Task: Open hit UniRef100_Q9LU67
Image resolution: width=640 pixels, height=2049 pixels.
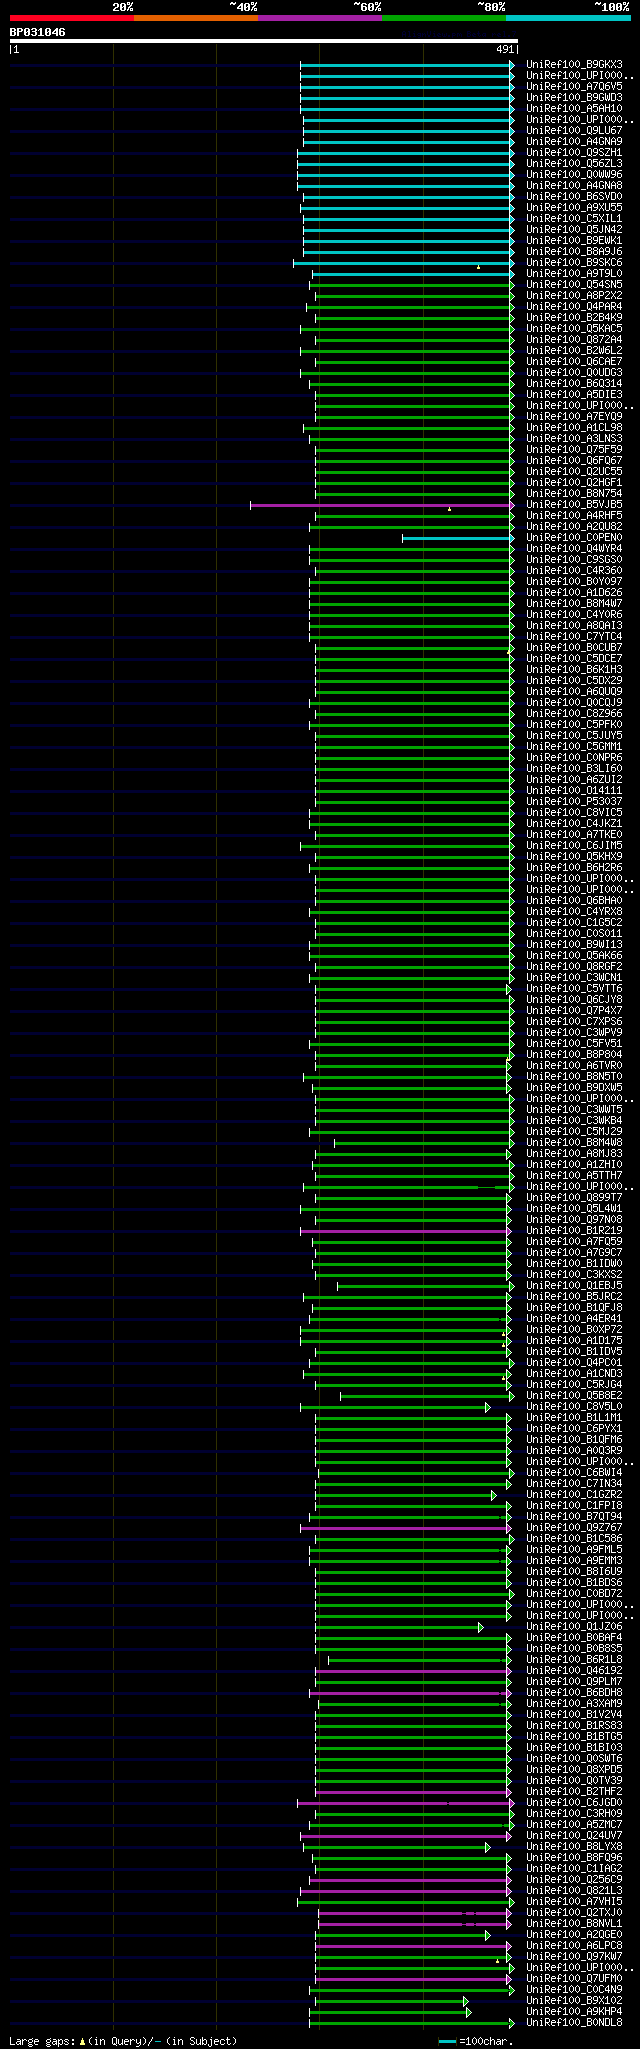Action: [574, 131]
